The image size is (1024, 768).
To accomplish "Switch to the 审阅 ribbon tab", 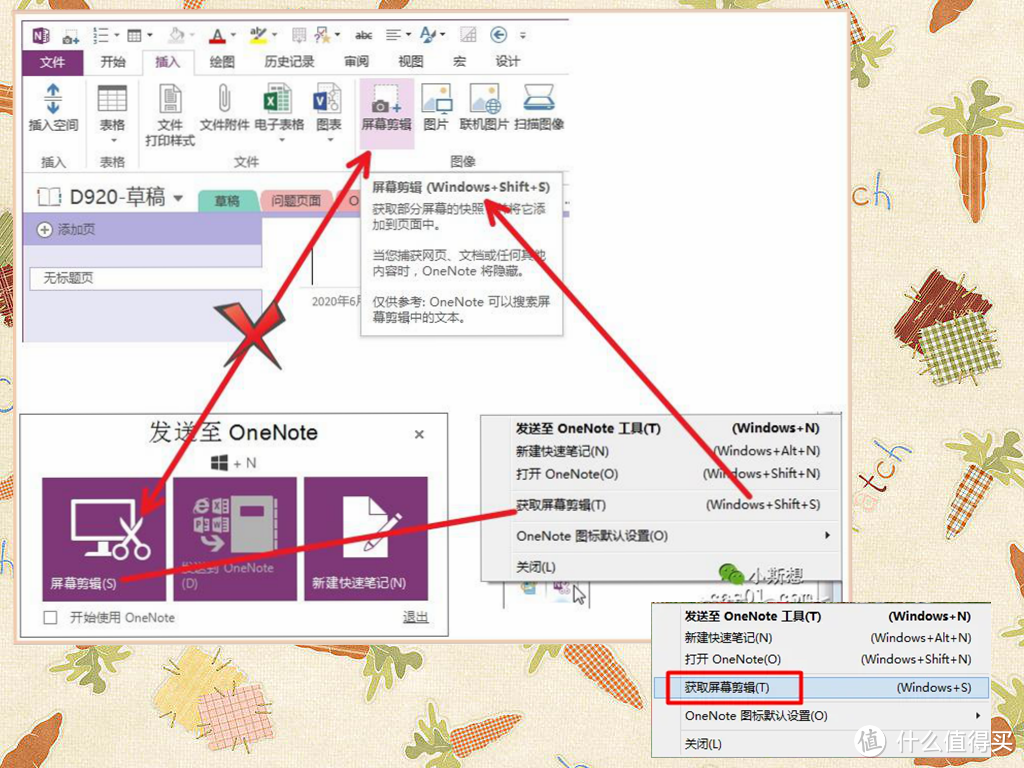I will 357,62.
